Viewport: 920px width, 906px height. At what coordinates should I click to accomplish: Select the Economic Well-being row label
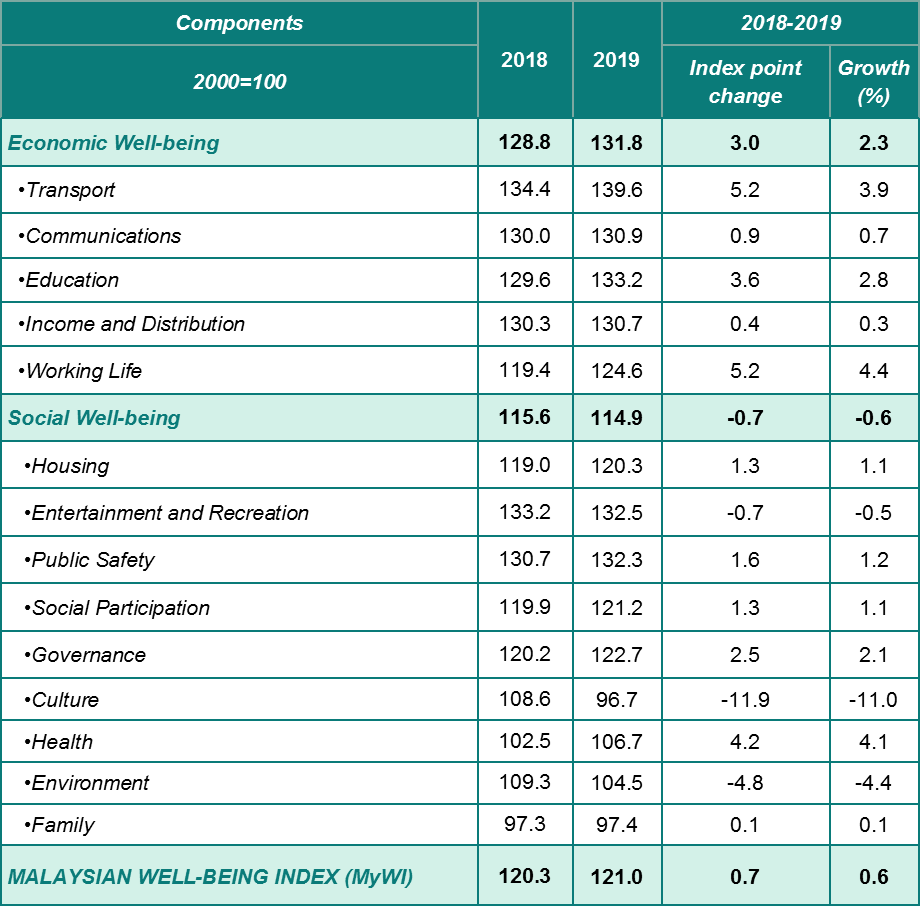pos(113,143)
